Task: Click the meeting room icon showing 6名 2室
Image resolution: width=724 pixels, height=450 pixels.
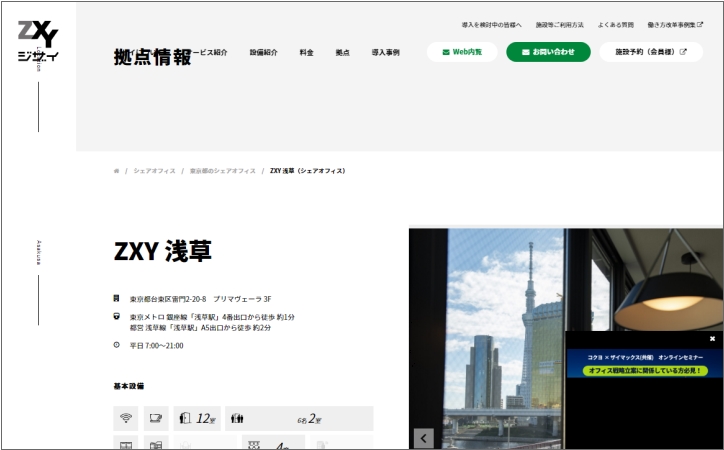Action: (x=299, y=418)
